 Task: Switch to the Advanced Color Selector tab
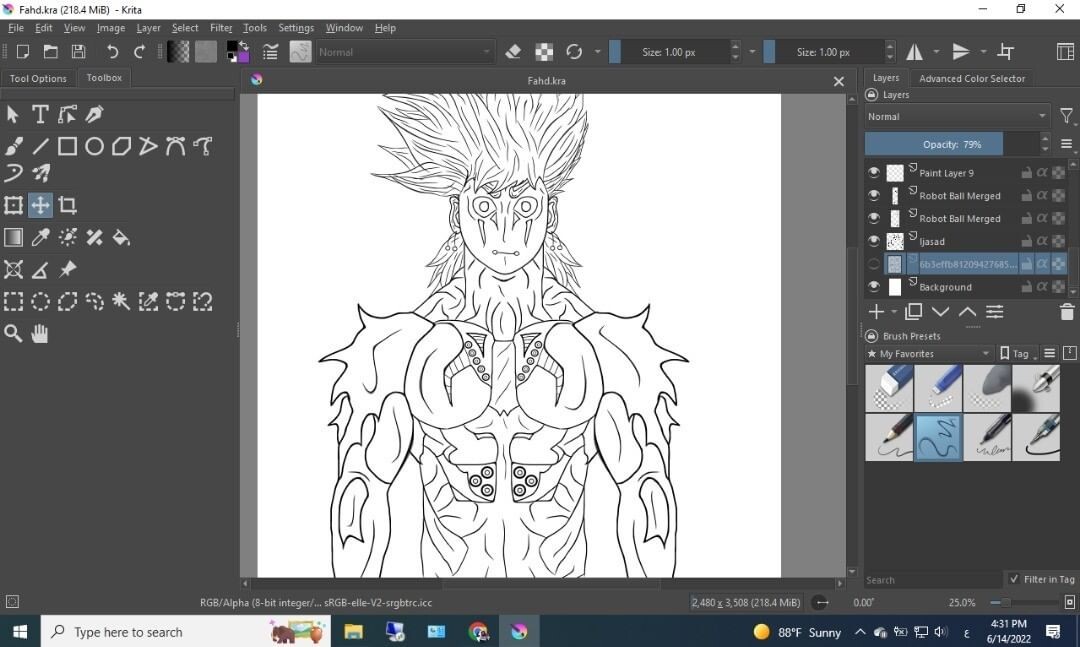[972, 78]
